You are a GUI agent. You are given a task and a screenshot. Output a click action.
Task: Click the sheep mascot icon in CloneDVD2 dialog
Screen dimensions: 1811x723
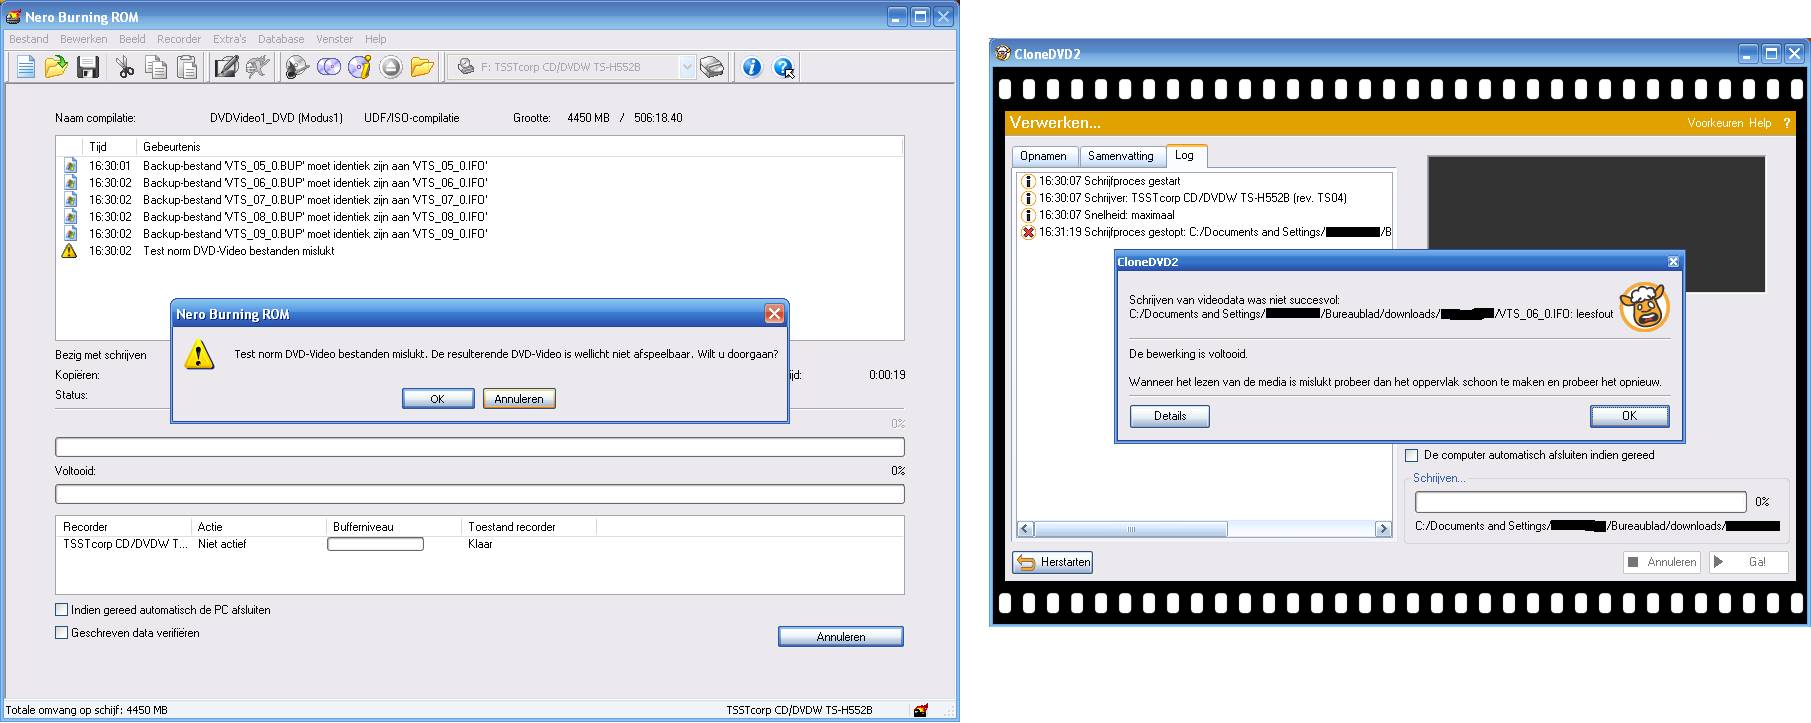1644,308
